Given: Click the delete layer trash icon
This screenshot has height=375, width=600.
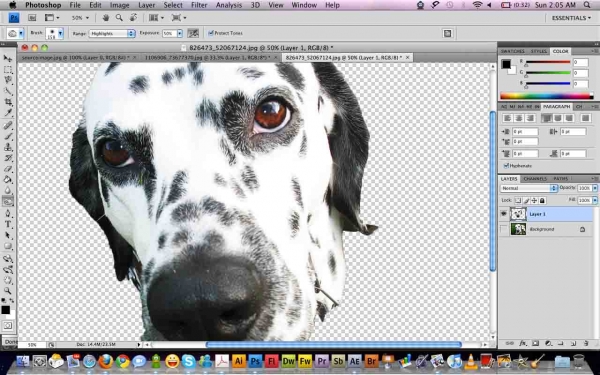Looking at the screenshot, I should (585, 344).
